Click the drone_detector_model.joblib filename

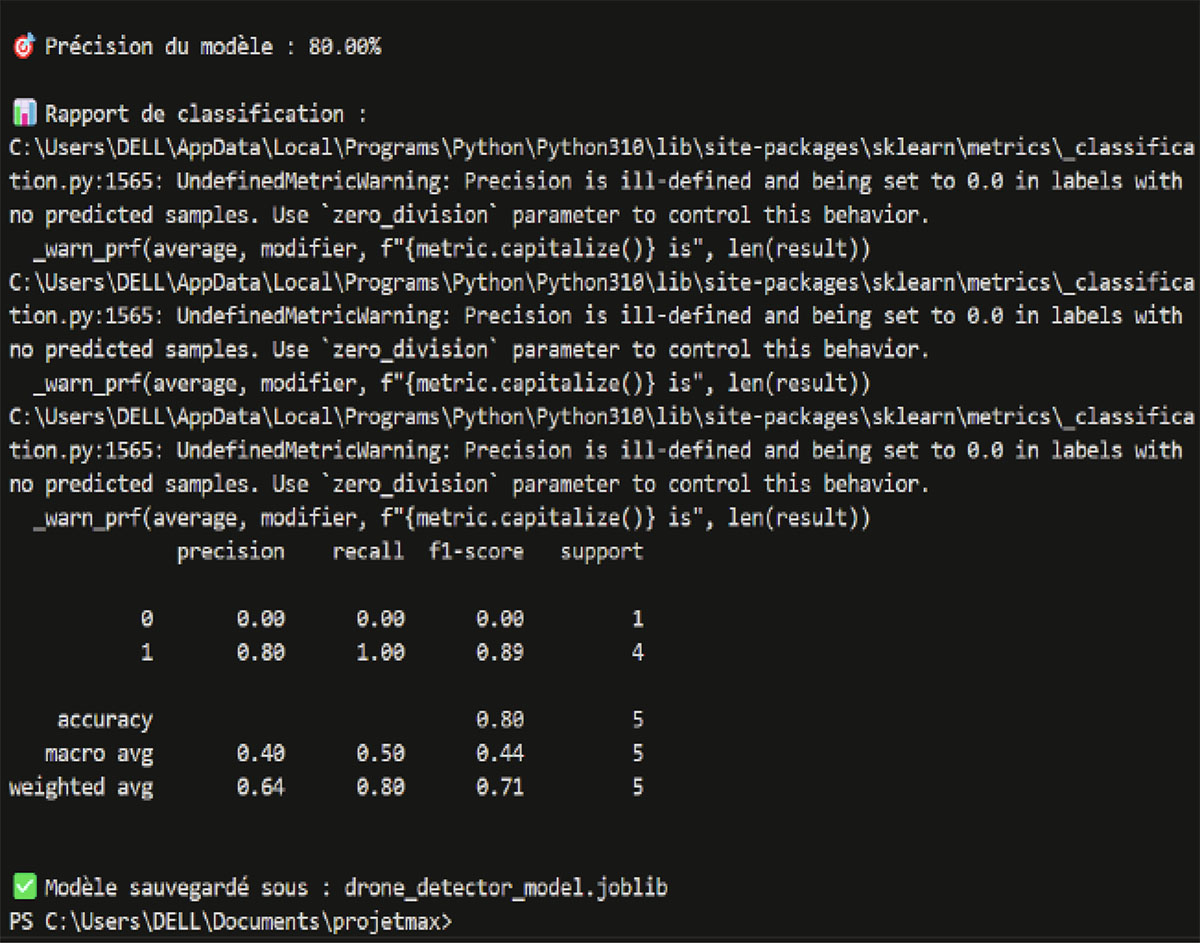pyautogui.click(x=505, y=887)
